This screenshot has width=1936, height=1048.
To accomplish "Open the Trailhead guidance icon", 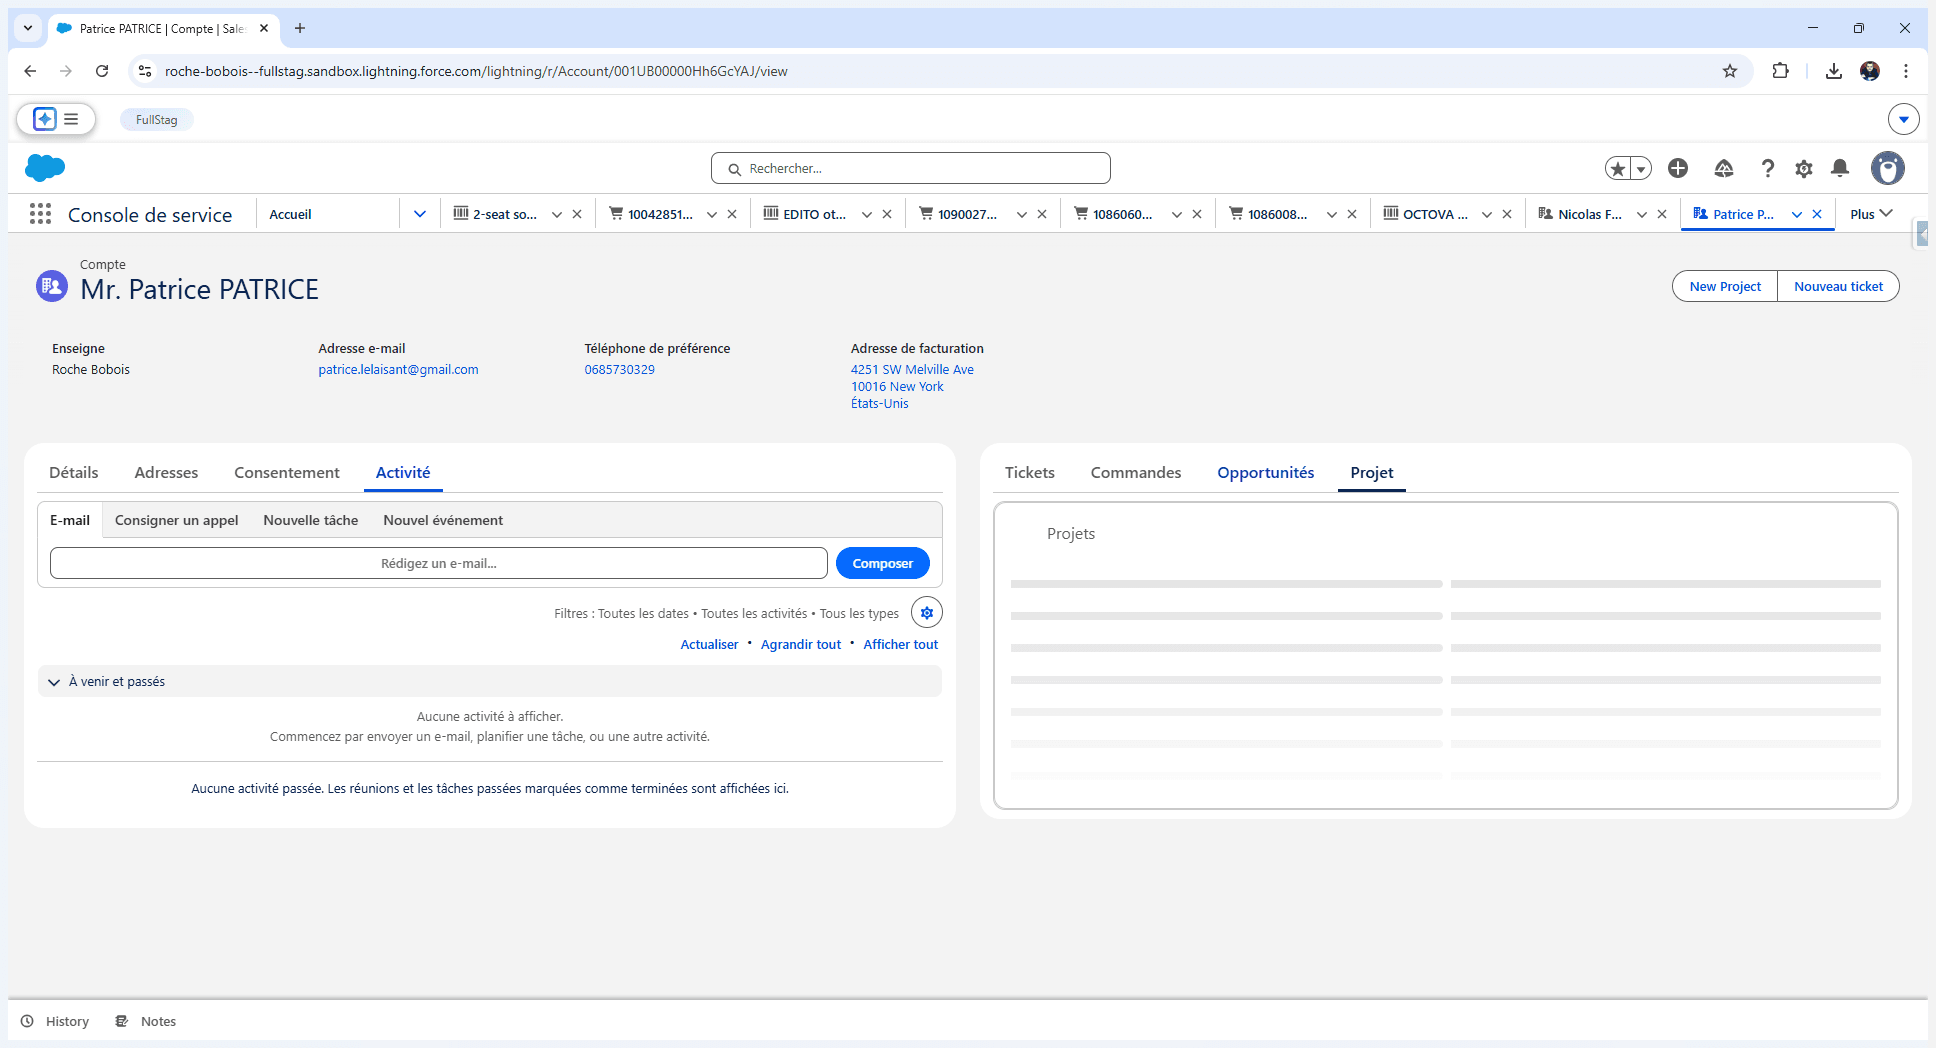I will [x=1724, y=168].
